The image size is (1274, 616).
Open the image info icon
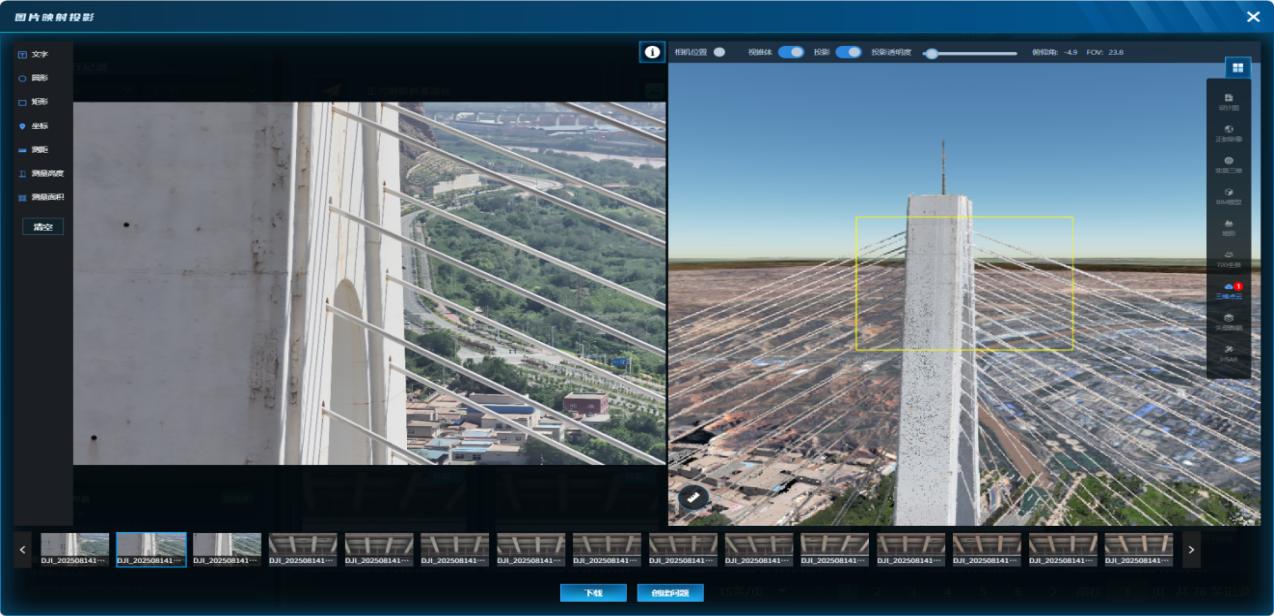[x=652, y=52]
